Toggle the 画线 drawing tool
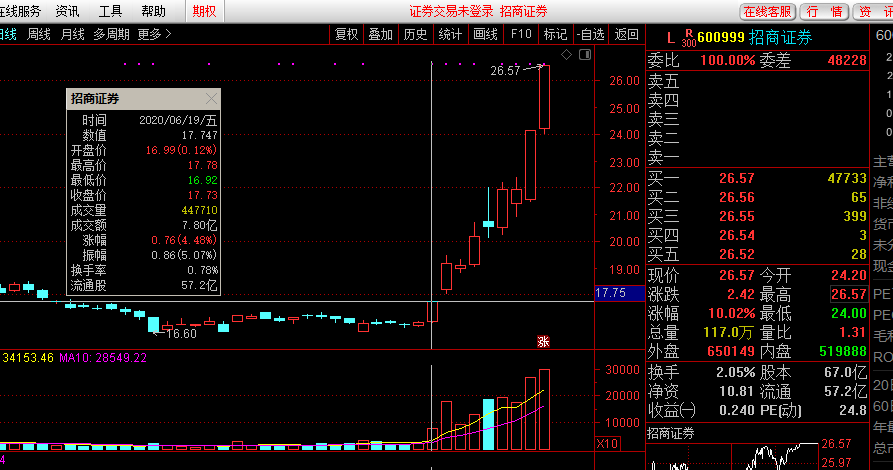The height and width of the screenshot is (470, 893). [485, 34]
